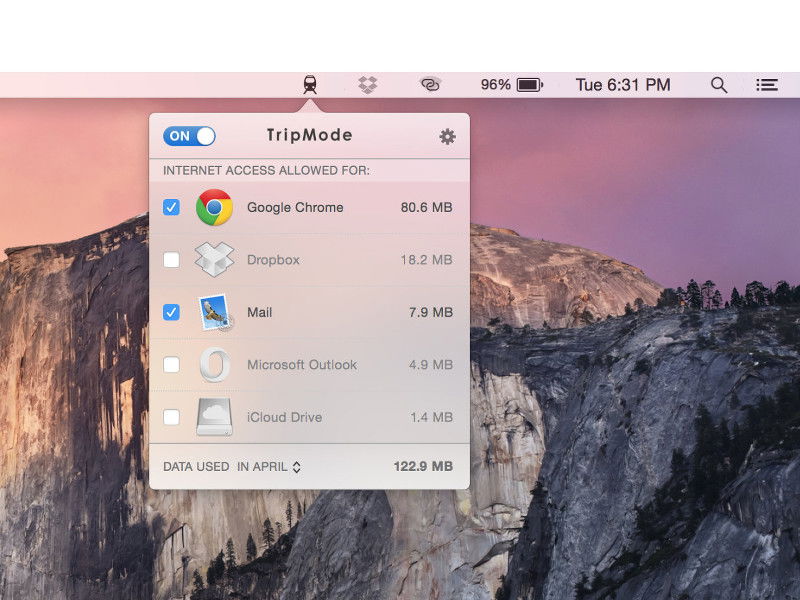Click the TripMode train icon in menu bar
Image resolution: width=800 pixels, height=600 pixels.
[310, 85]
